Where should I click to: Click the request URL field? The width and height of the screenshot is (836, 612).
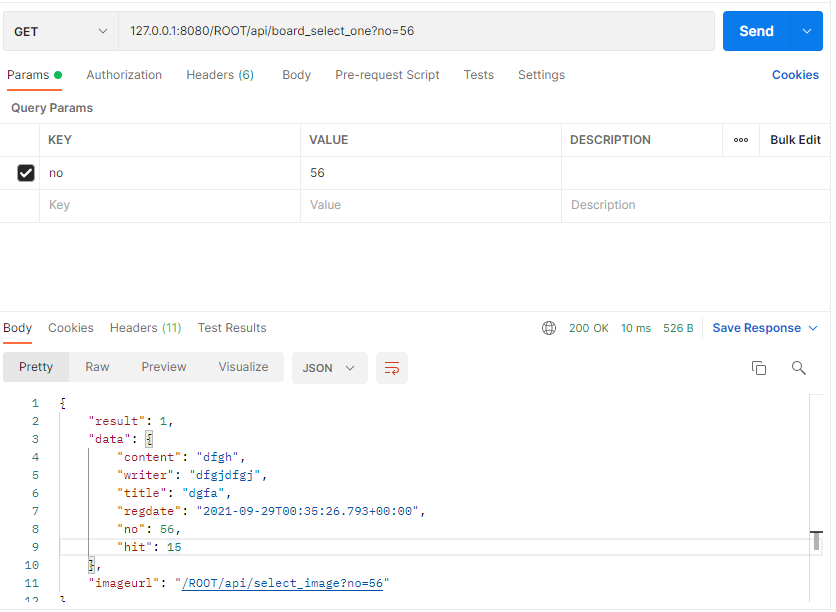pyautogui.click(x=416, y=31)
